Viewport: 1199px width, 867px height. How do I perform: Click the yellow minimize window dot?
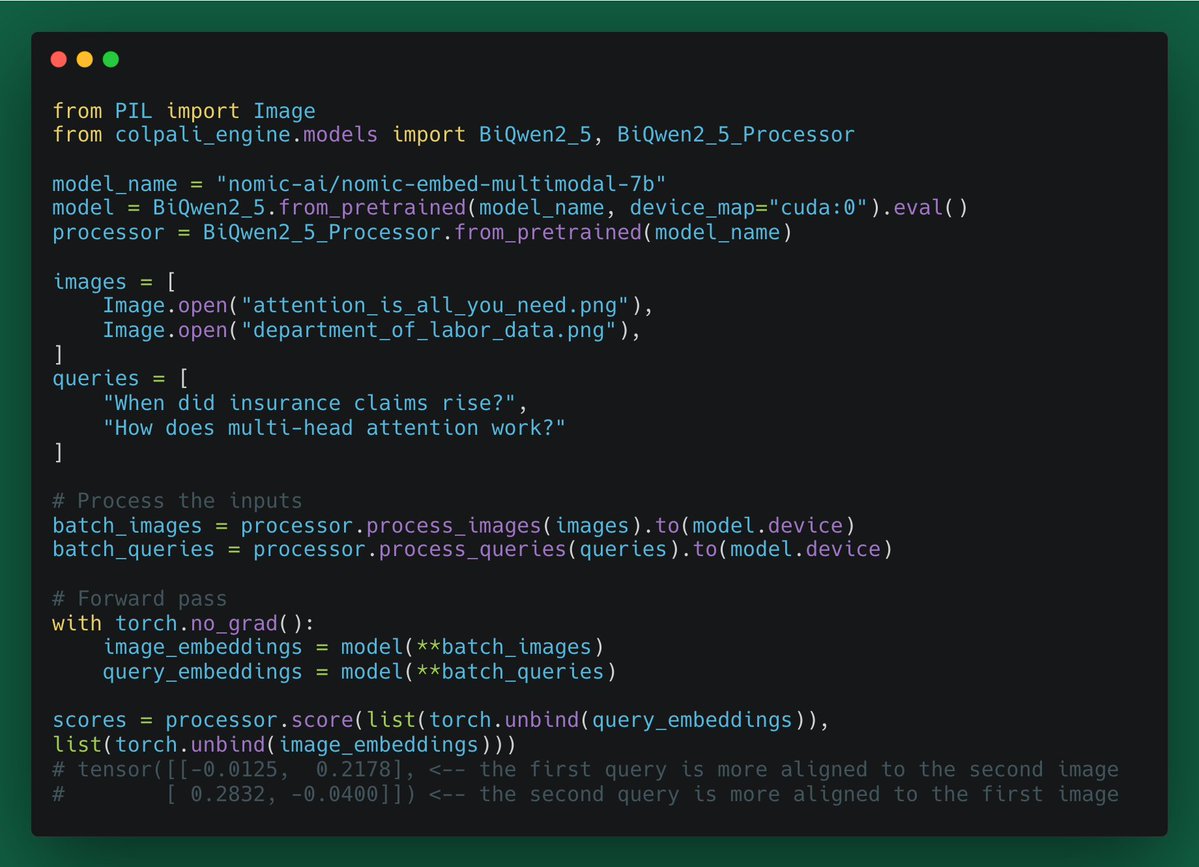[x=85, y=60]
